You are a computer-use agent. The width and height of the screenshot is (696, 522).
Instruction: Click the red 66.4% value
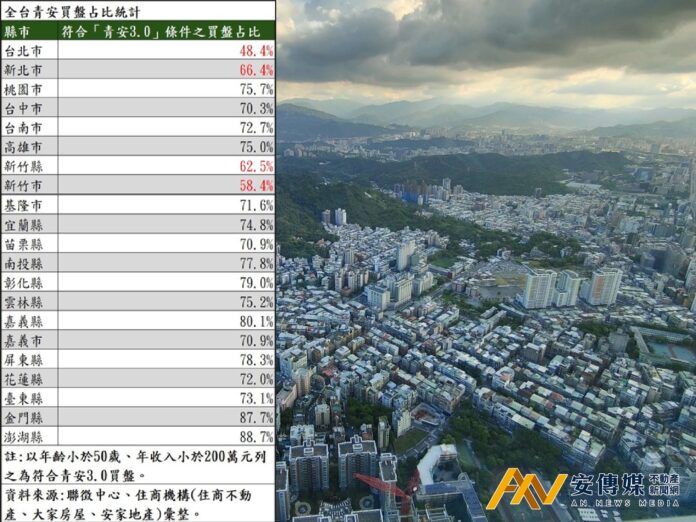point(257,70)
